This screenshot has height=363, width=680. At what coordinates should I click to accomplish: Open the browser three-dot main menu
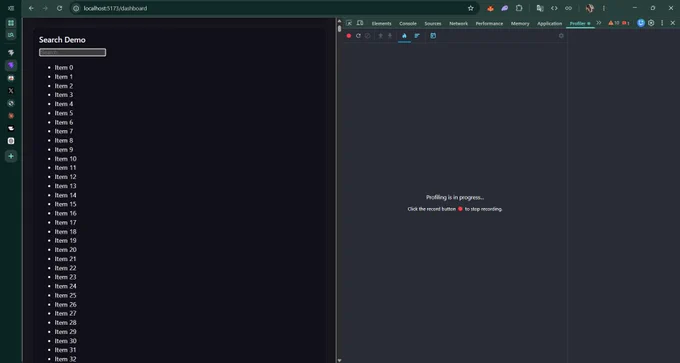point(604,8)
